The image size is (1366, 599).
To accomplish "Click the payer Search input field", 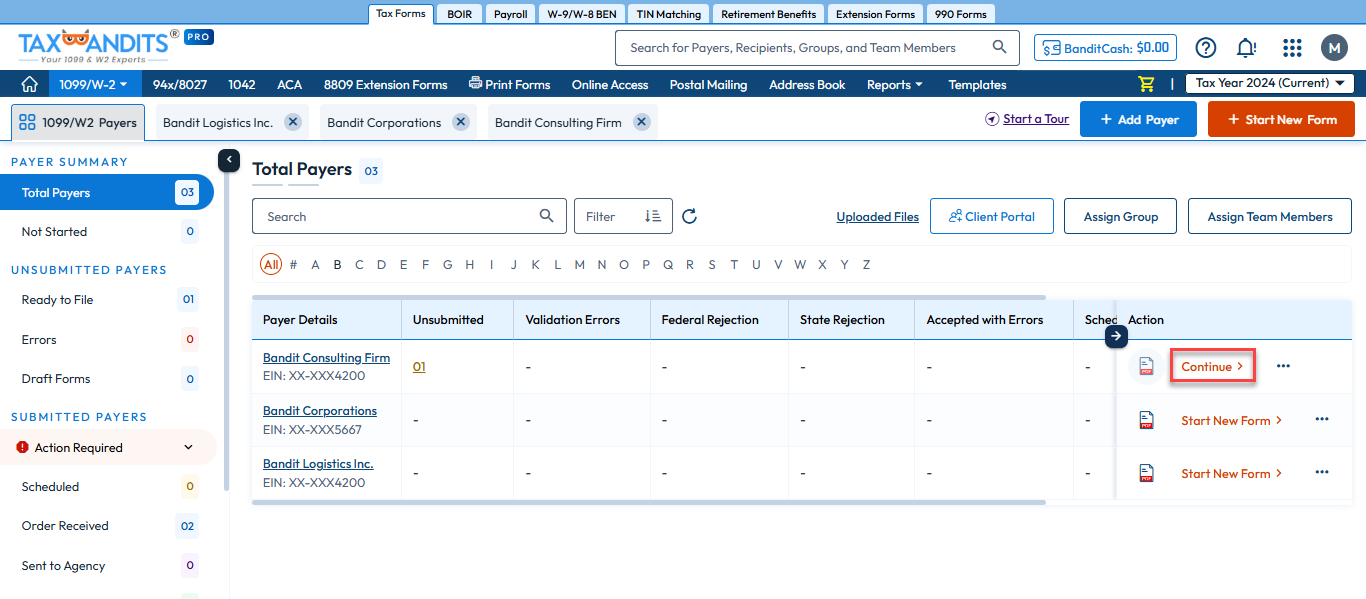I will pyautogui.click(x=408, y=216).
